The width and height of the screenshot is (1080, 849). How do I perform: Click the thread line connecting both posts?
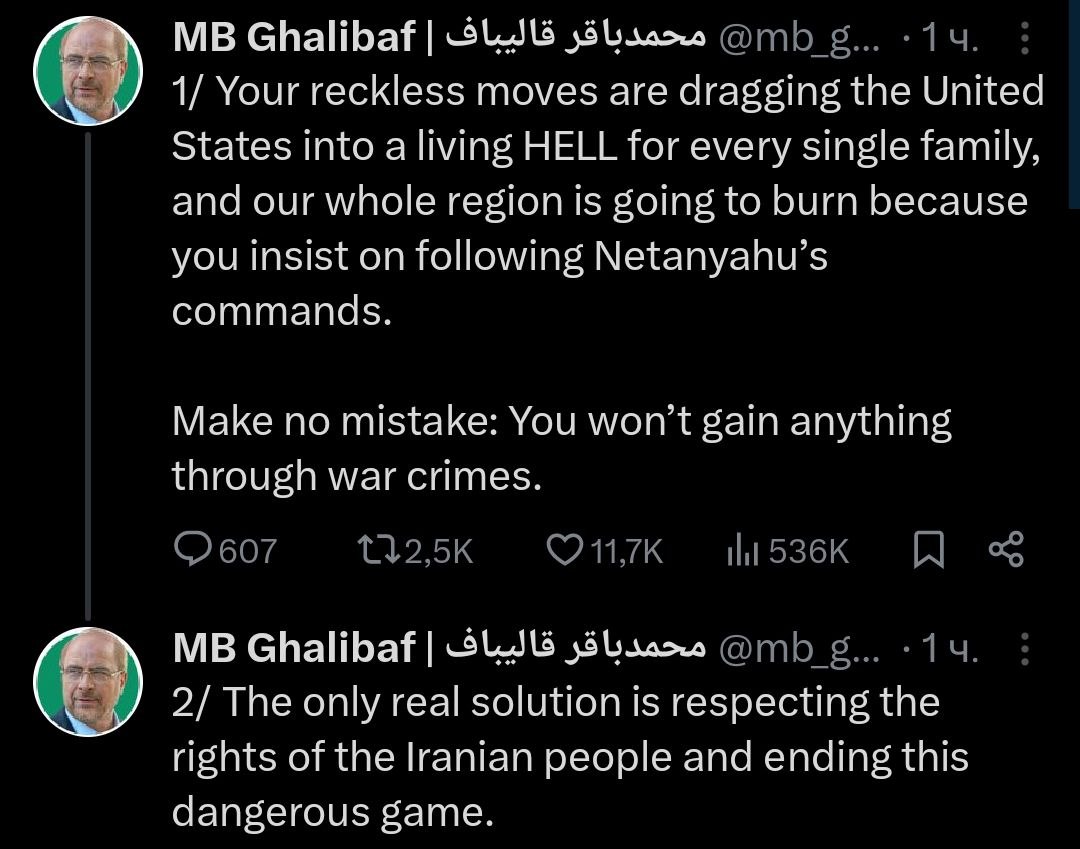click(89, 370)
